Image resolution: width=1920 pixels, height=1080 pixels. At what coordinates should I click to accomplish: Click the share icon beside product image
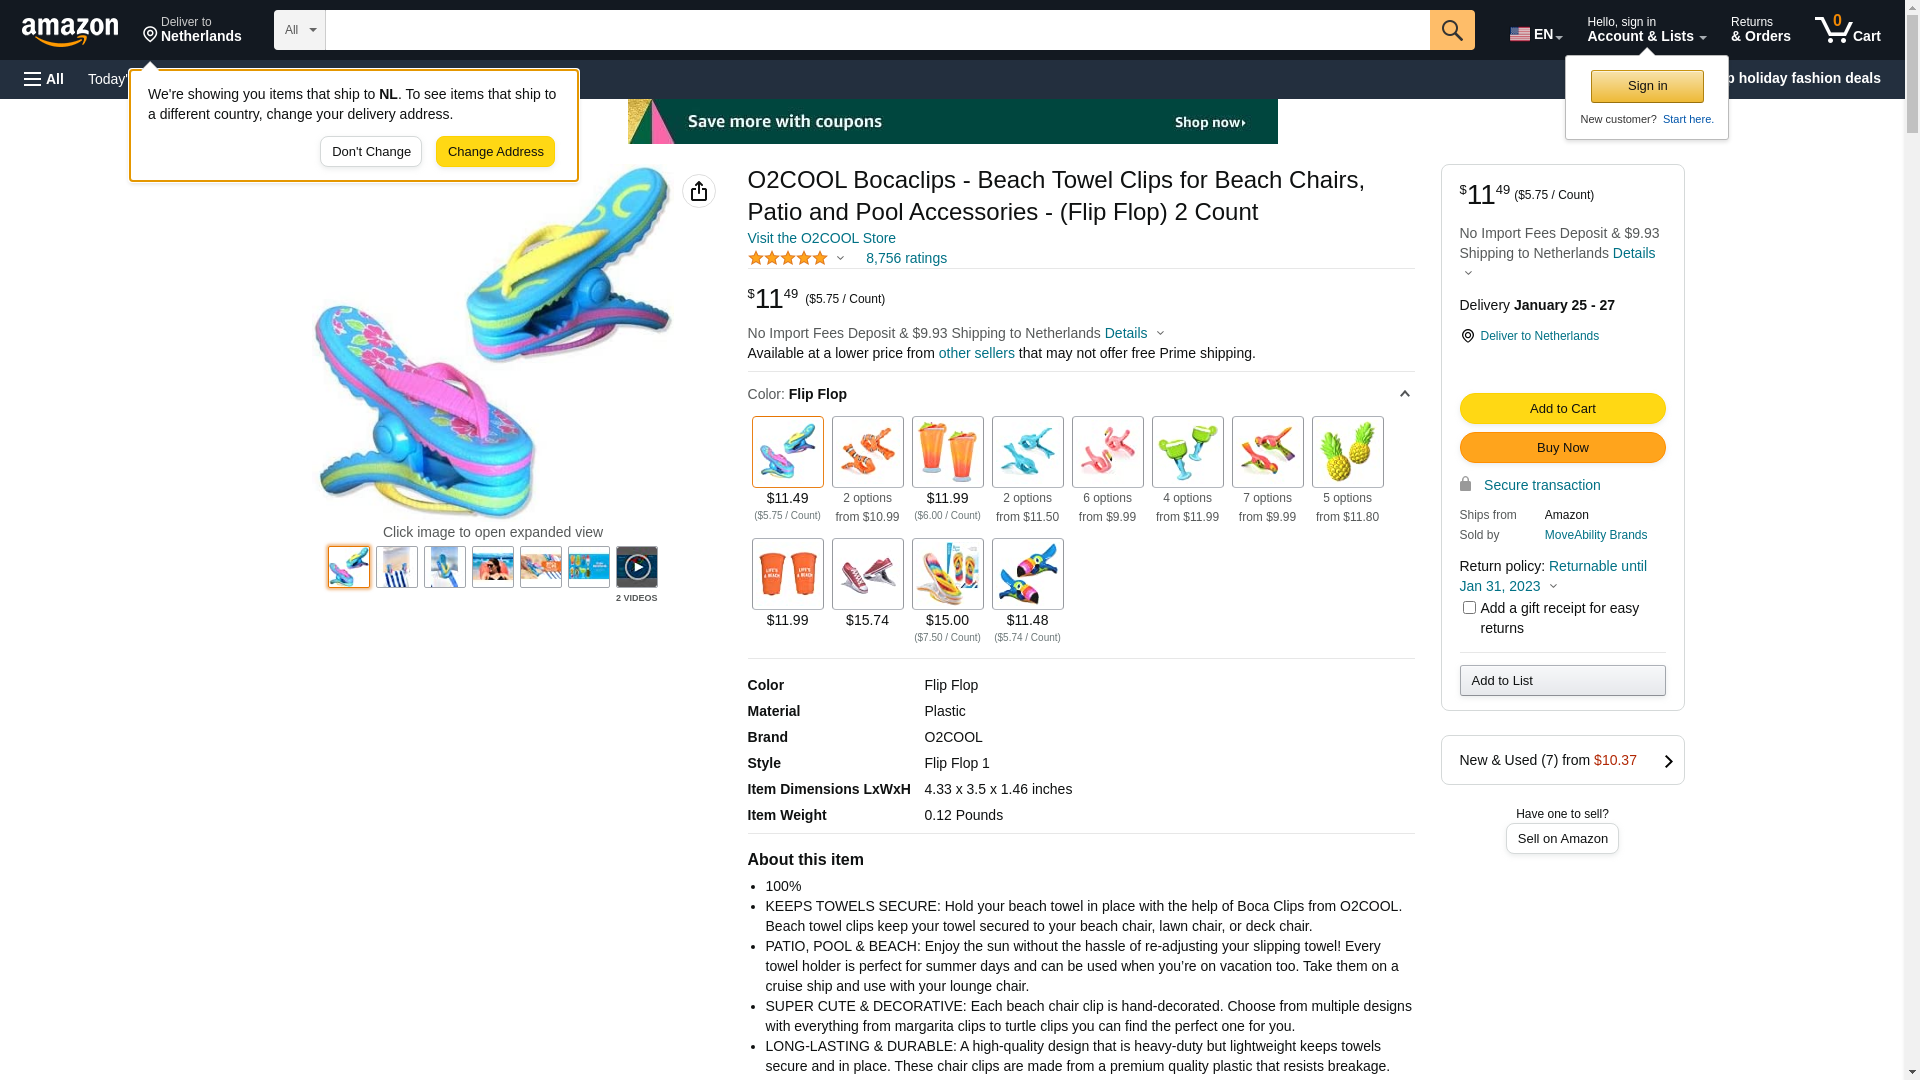coord(699,191)
